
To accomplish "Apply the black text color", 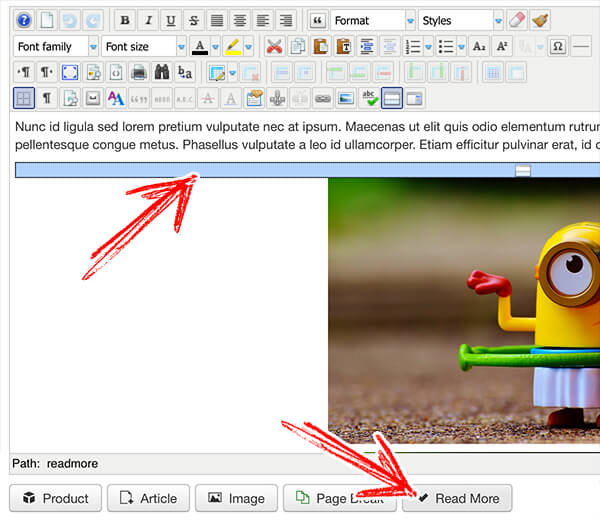I will (x=200, y=47).
